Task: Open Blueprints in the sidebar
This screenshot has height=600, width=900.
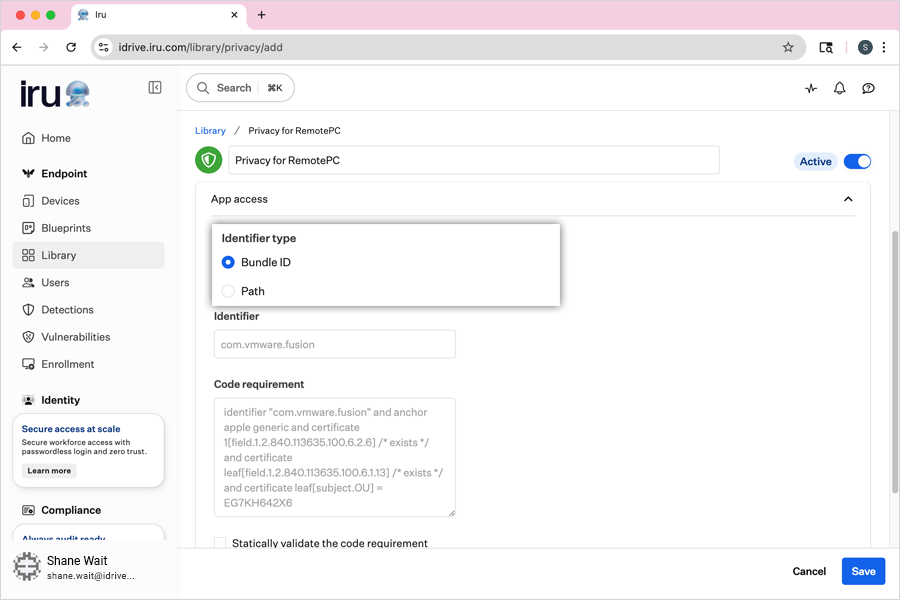Action: (x=66, y=228)
